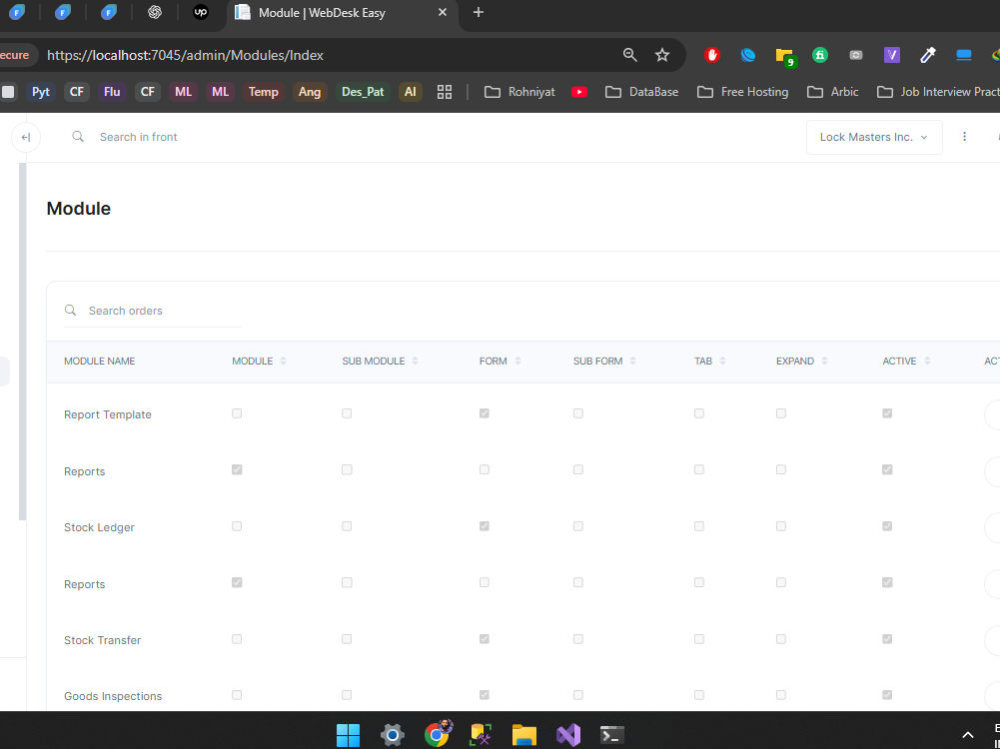Open Chrome from the taskbar
The image size is (1000, 749).
[x=438, y=734]
